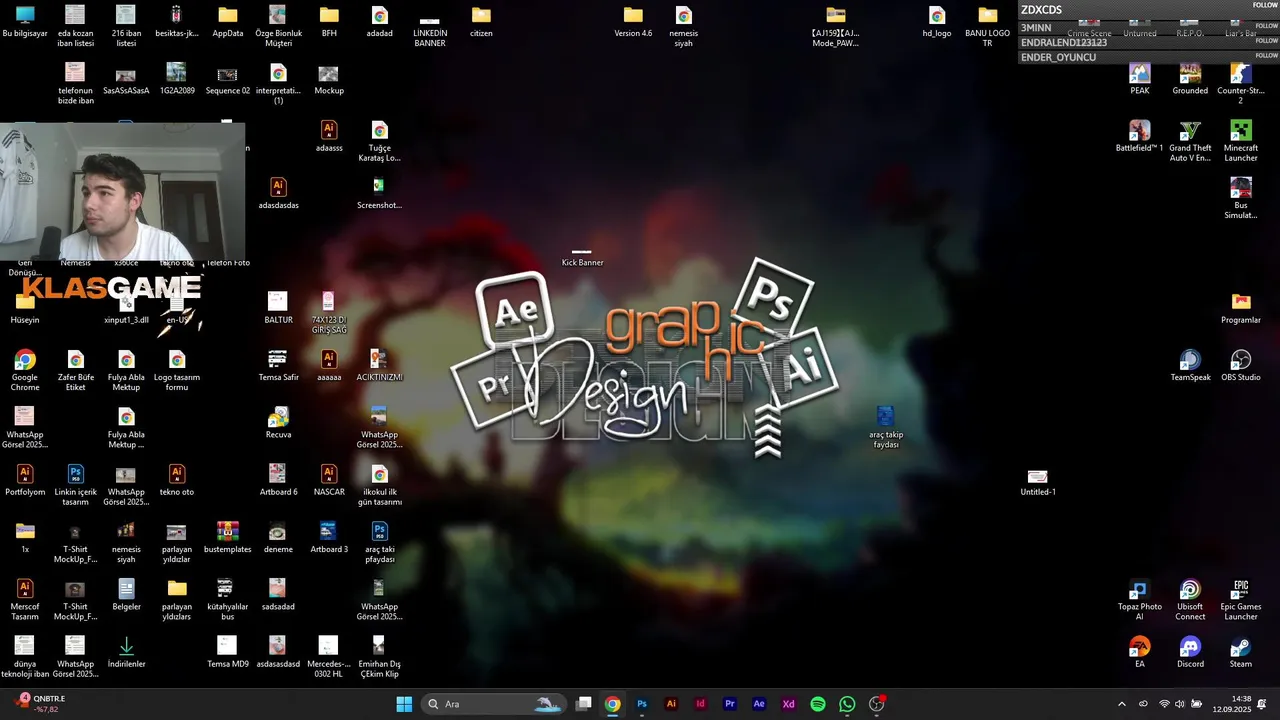Switch to Chrome in the taskbar
1280x720 pixels.
[x=613, y=704]
